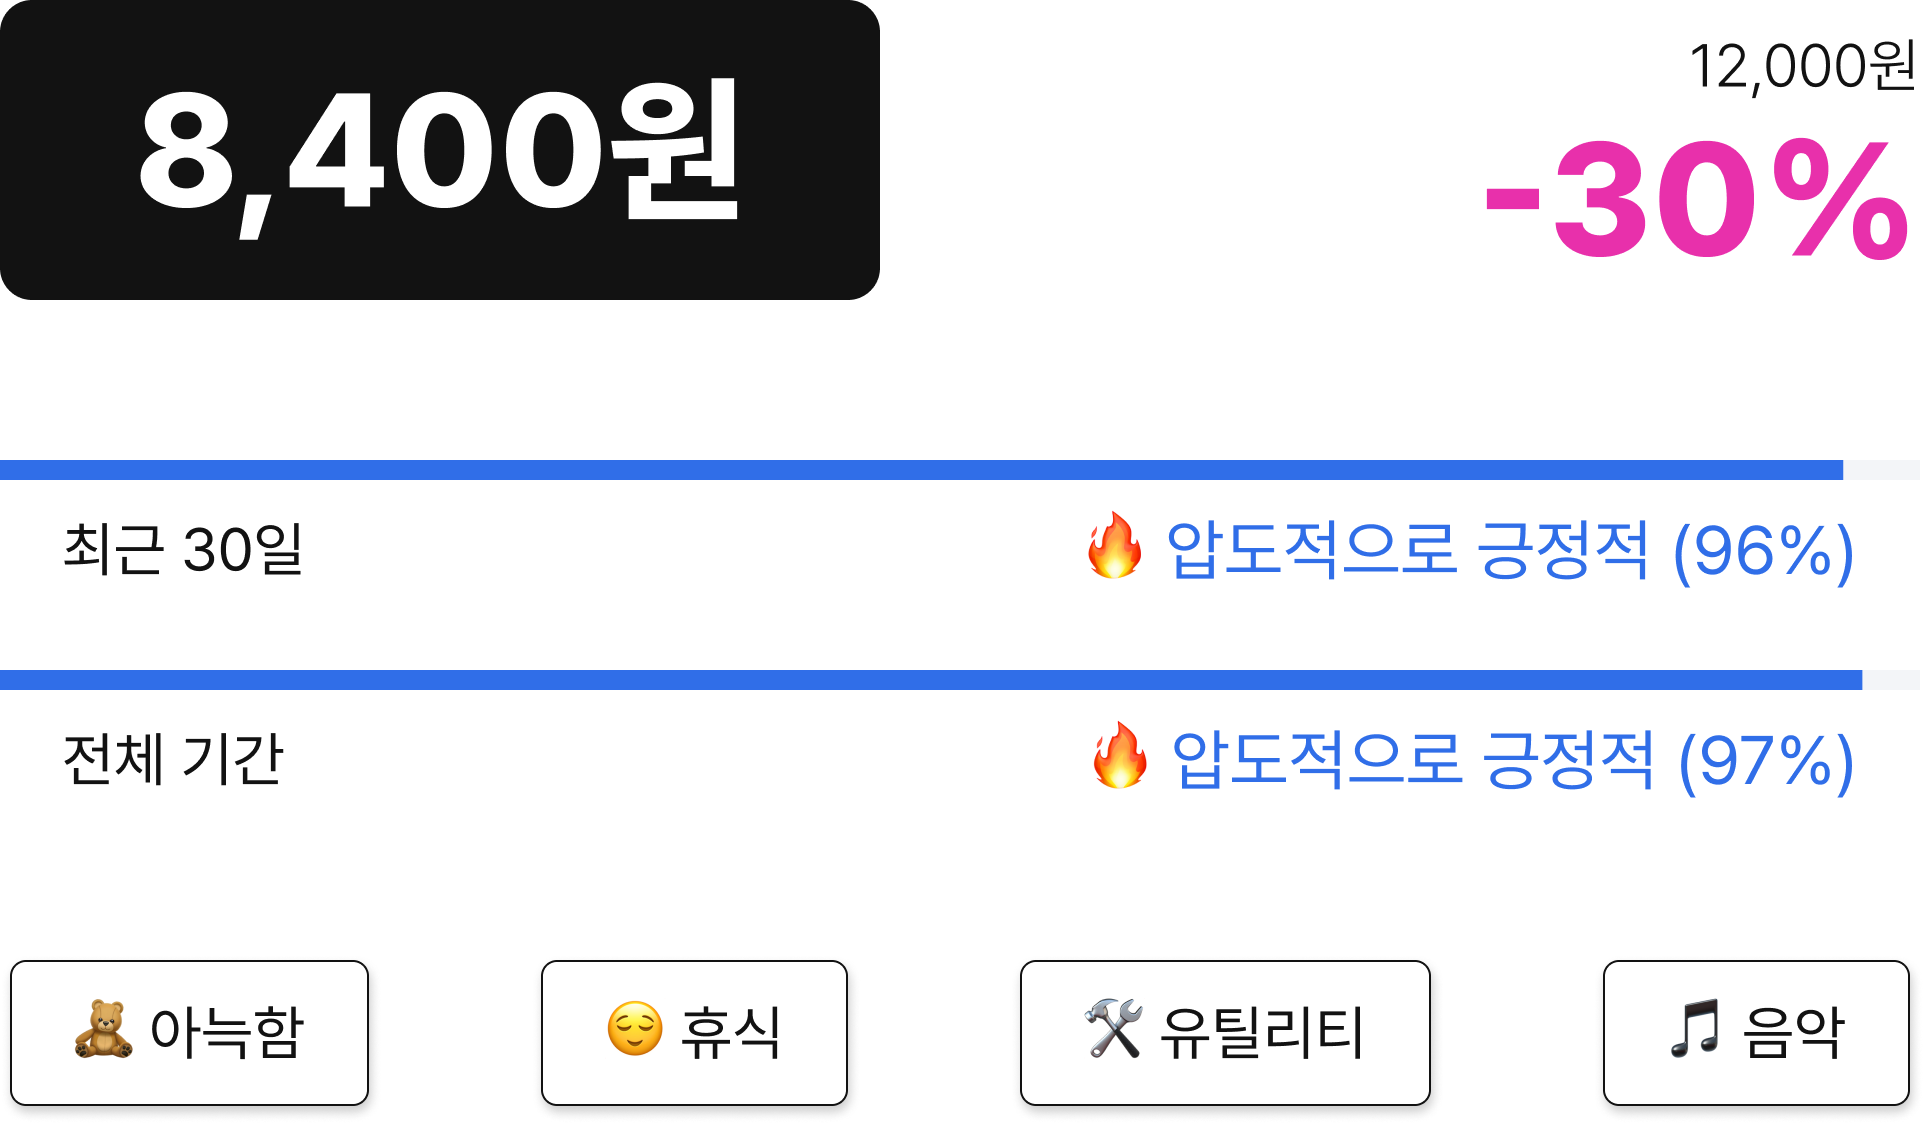Image resolution: width=1924 pixels, height=1124 pixels.
Task: Click the music notes icon on 음악 tag
Action: pyautogui.click(x=1696, y=1029)
